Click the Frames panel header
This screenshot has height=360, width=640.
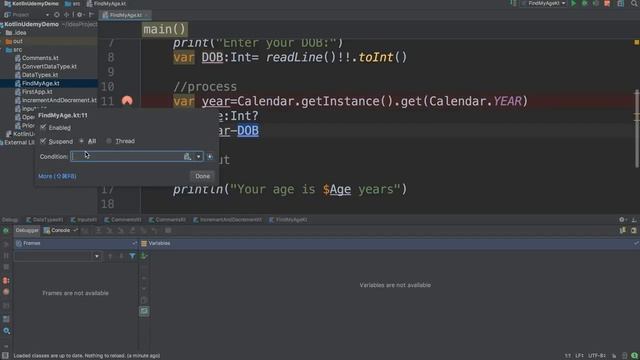(x=76, y=243)
